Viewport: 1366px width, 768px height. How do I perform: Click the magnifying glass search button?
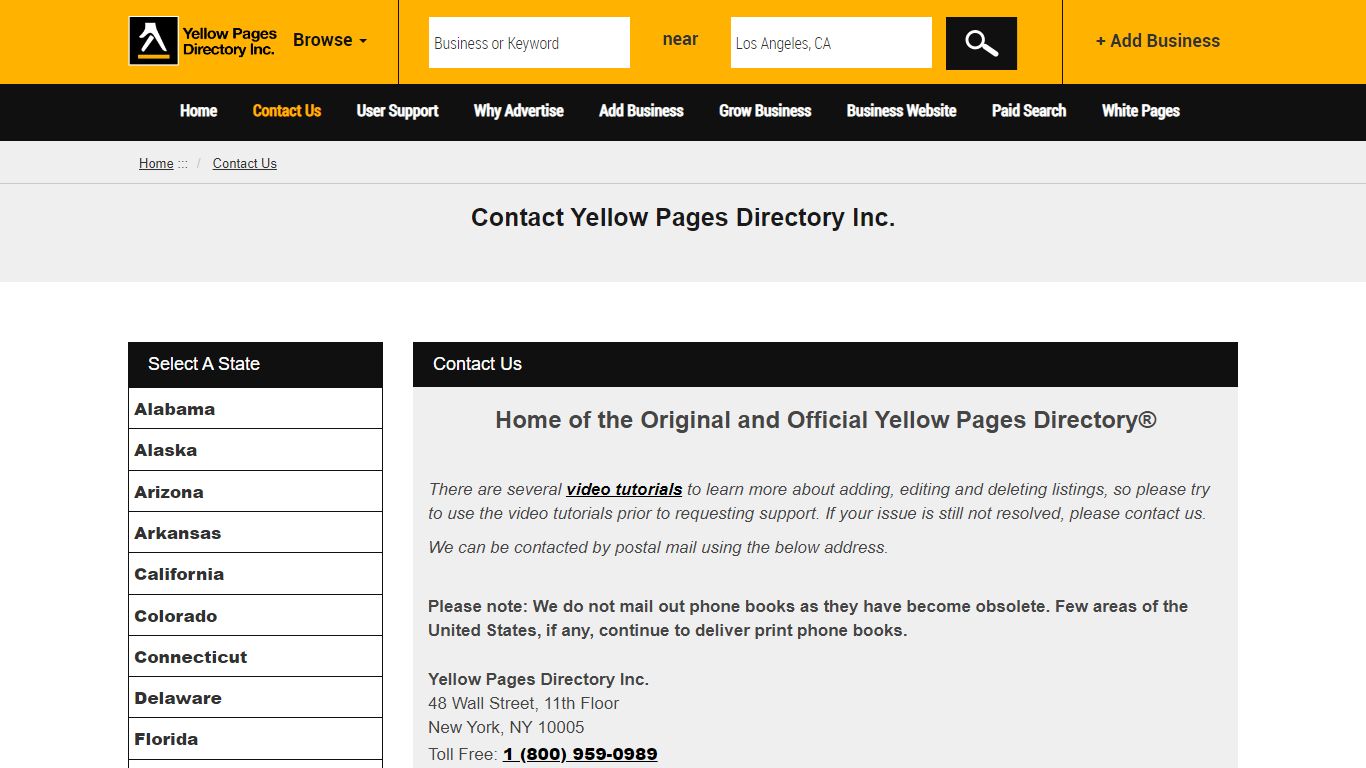click(x=981, y=43)
